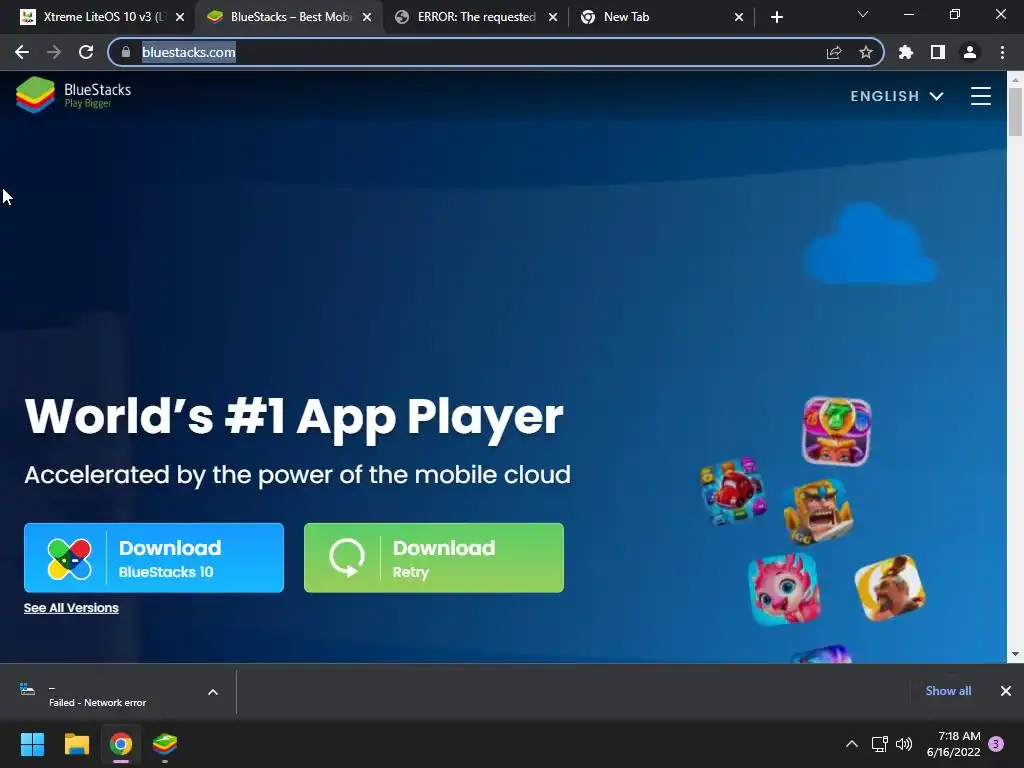Bookmark this page with the star
Screen dimensions: 1024x768
pyautogui.click(x=866, y=52)
